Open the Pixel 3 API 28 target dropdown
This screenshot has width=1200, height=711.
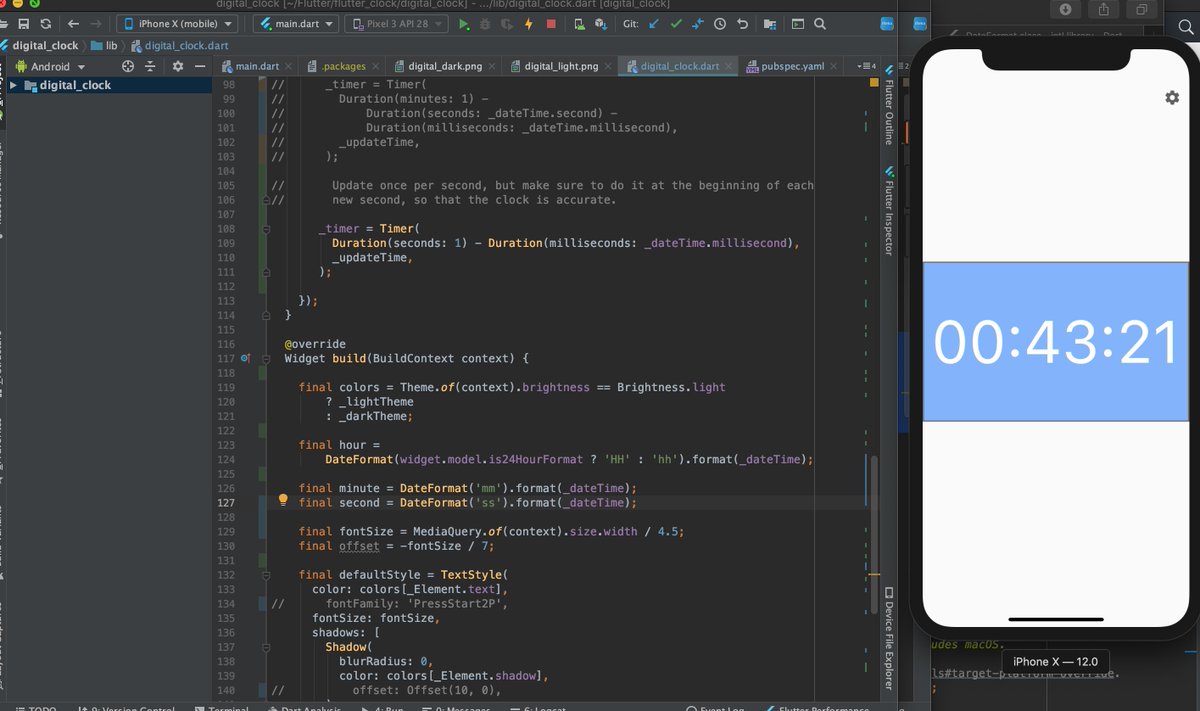click(x=396, y=23)
